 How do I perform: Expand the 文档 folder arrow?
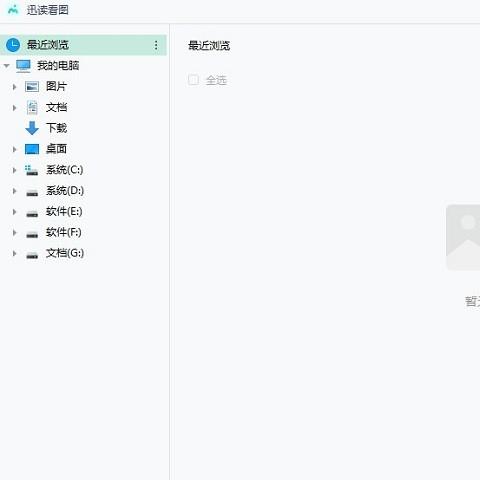(14, 108)
